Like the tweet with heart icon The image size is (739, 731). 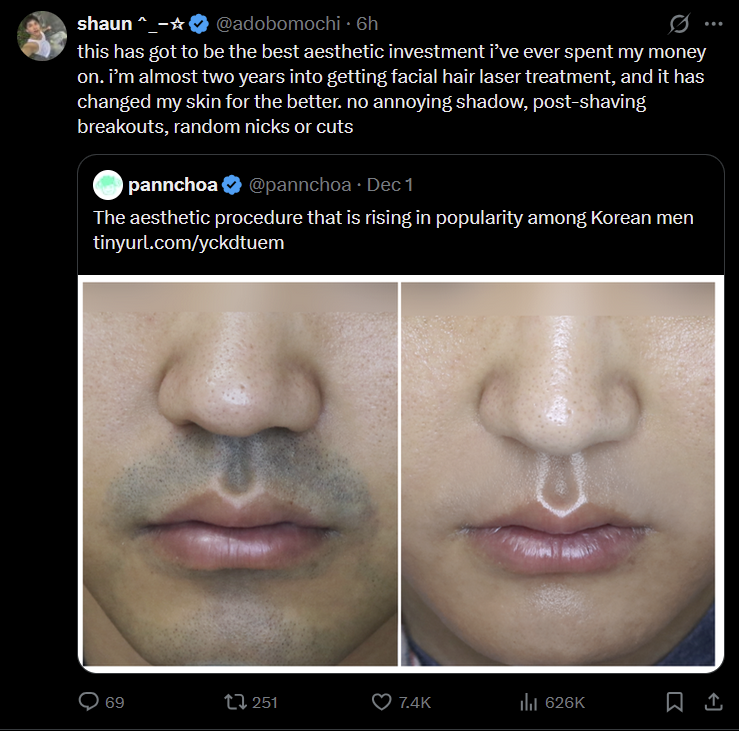coord(381,702)
